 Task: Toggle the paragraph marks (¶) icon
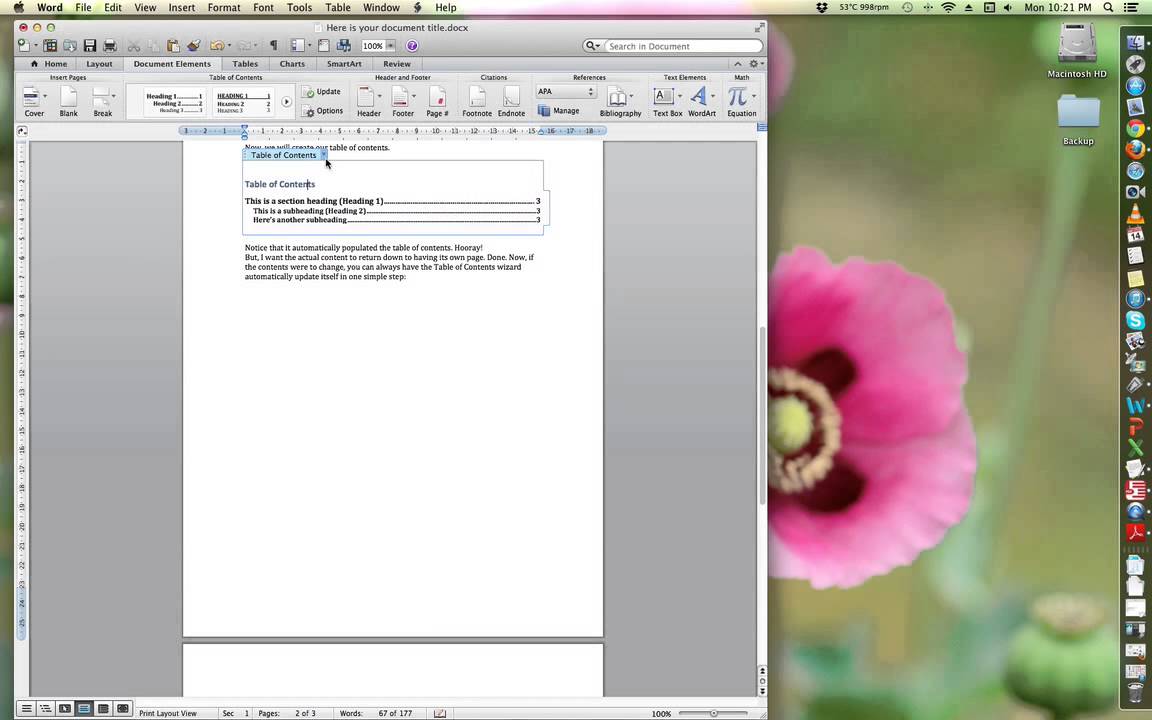pyautogui.click(x=273, y=46)
